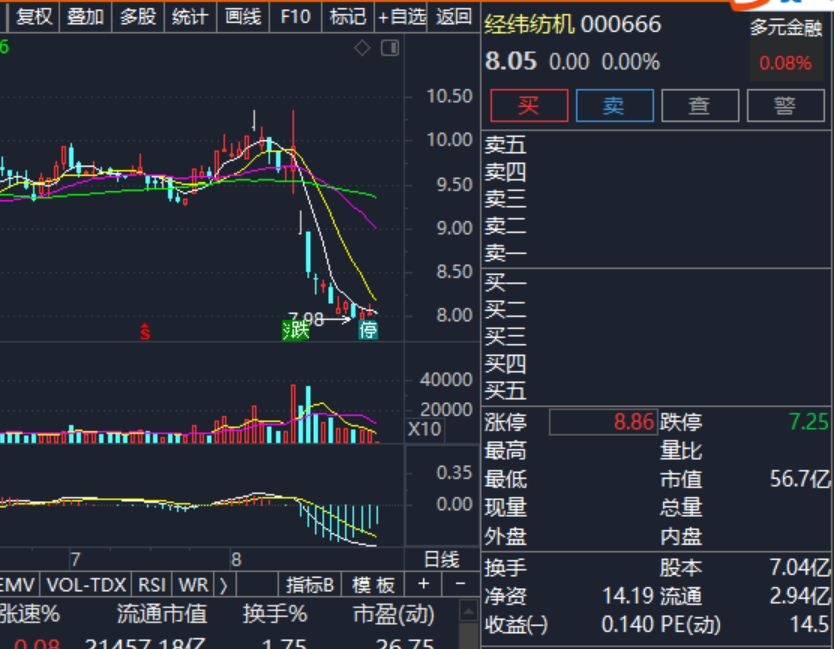Toggle the side panel layout icon
834x649 pixels.
390,48
